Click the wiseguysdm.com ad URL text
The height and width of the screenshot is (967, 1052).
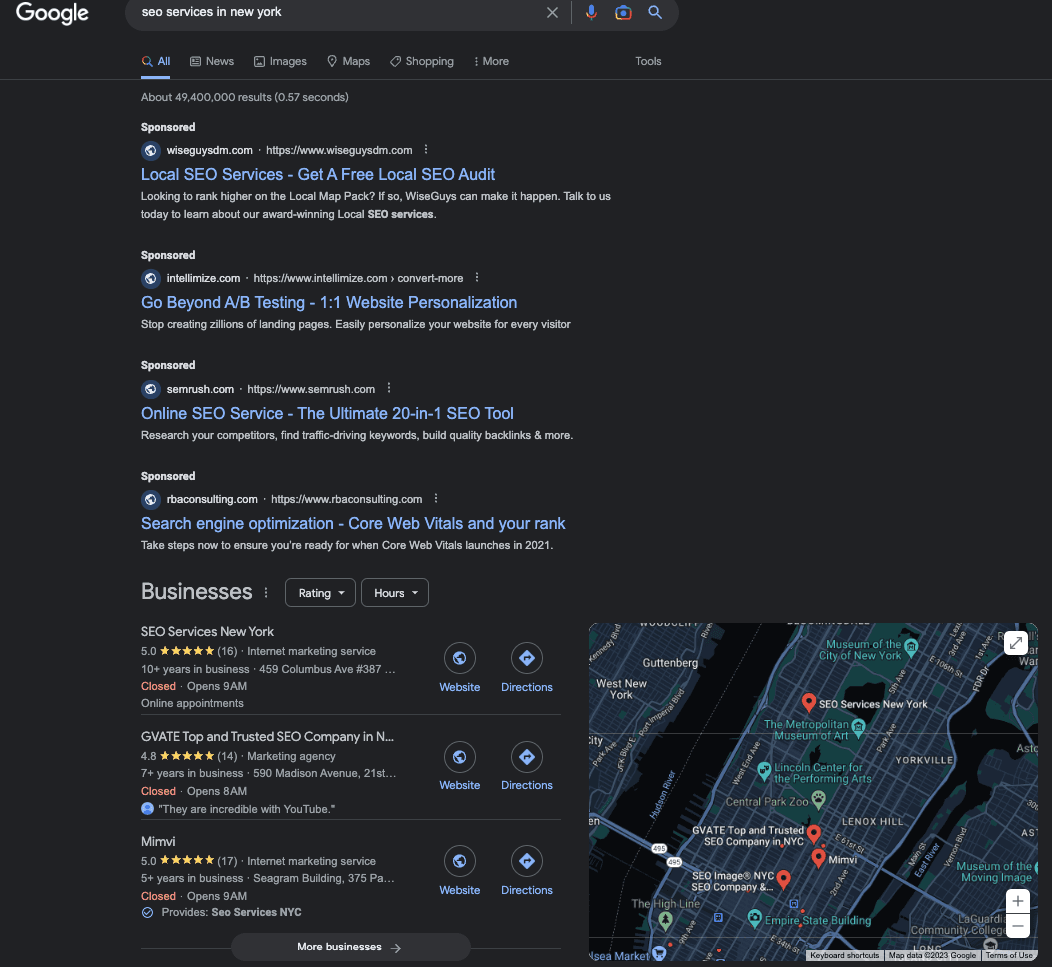[x=339, y=150]
